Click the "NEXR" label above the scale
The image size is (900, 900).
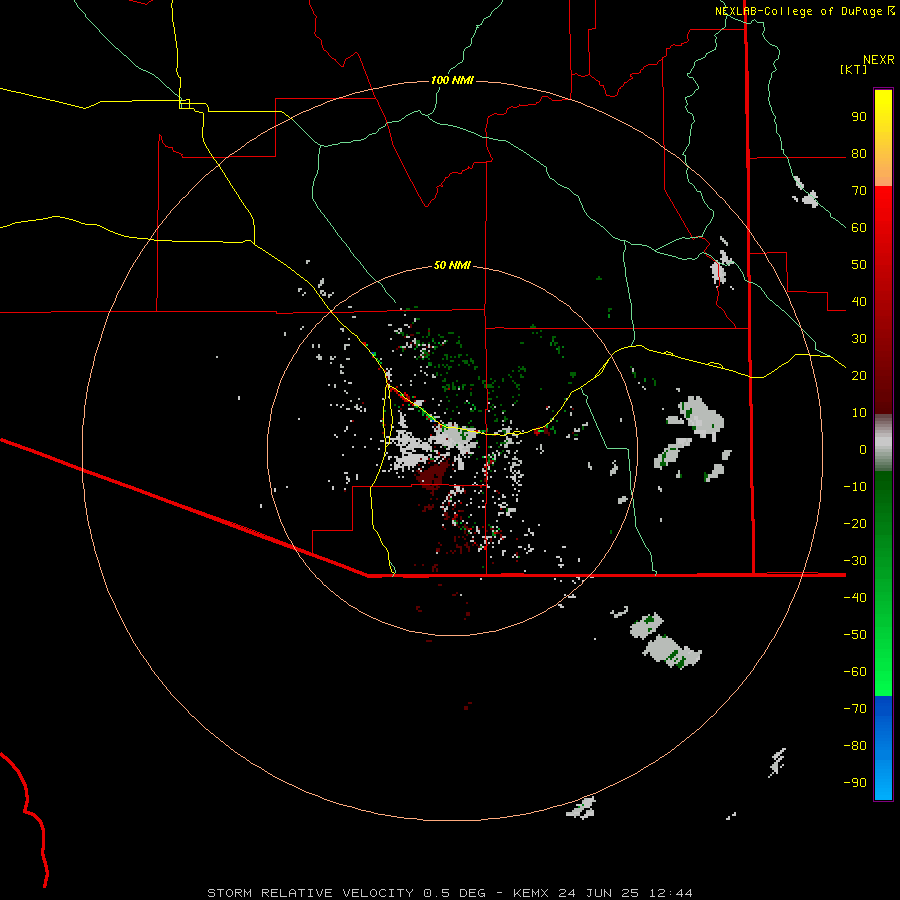click(879, 60)
